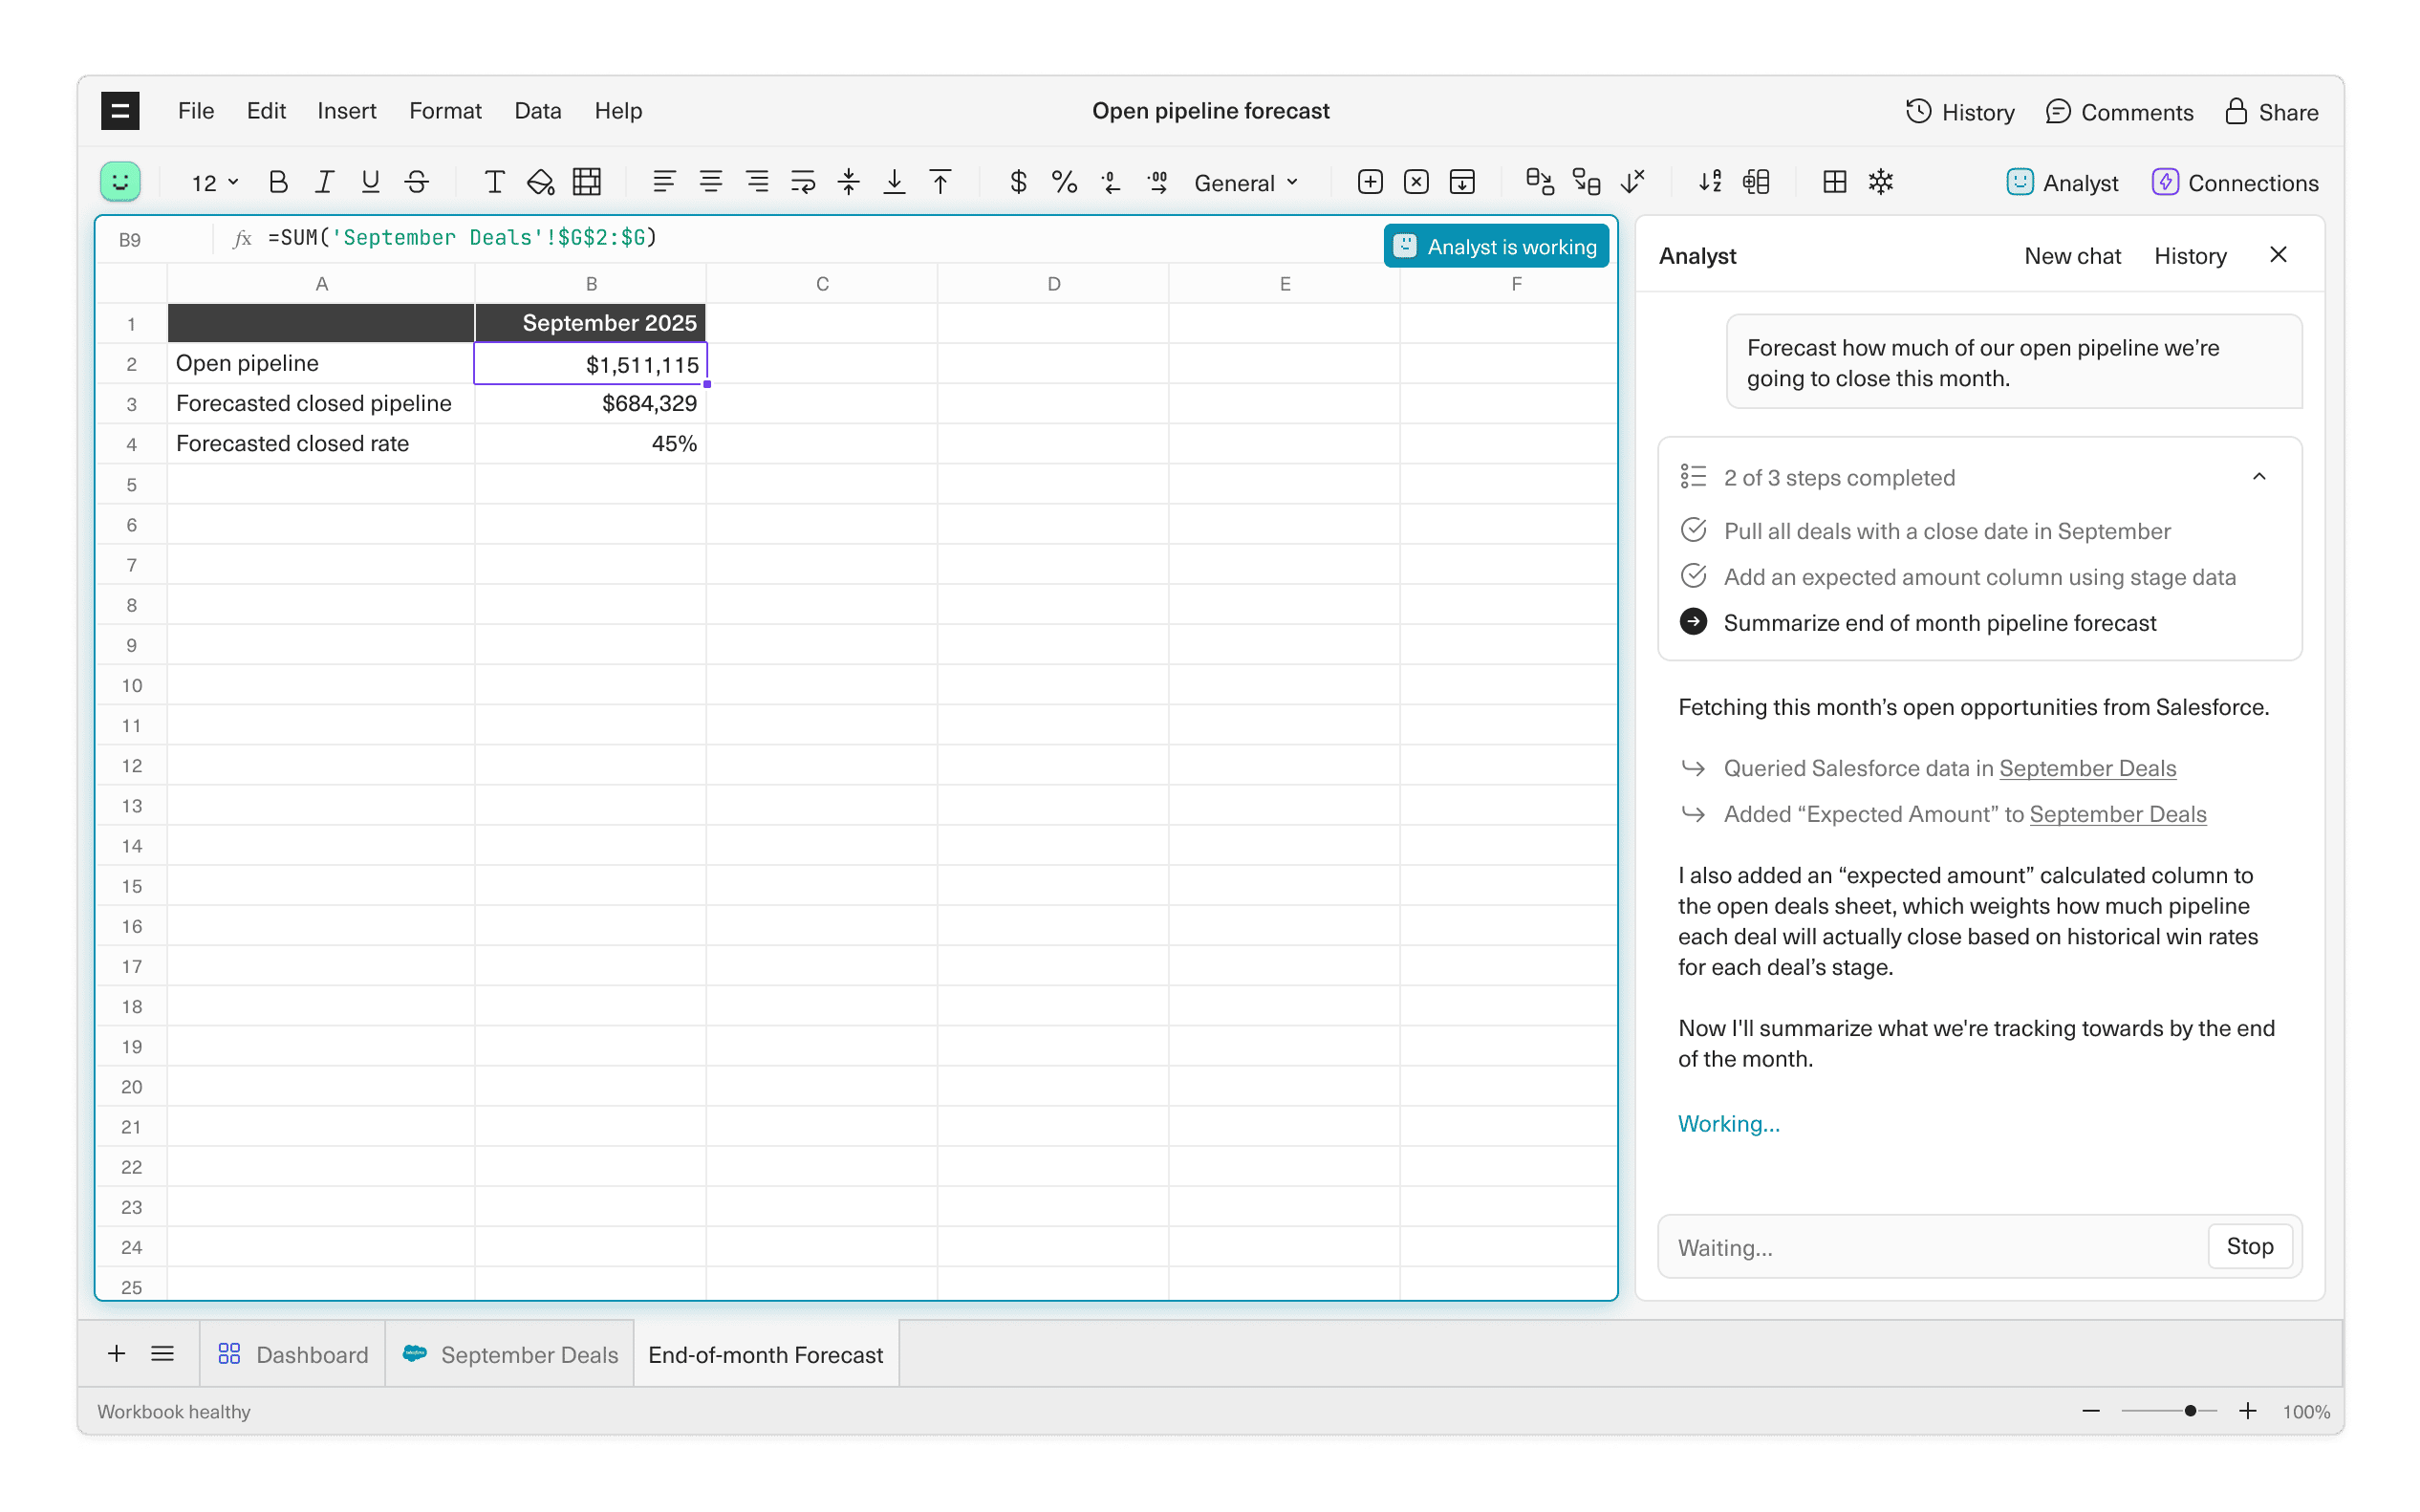The image size is (2420, 1512).
Task: Toggle bold formatting
Action: point(278,181)
